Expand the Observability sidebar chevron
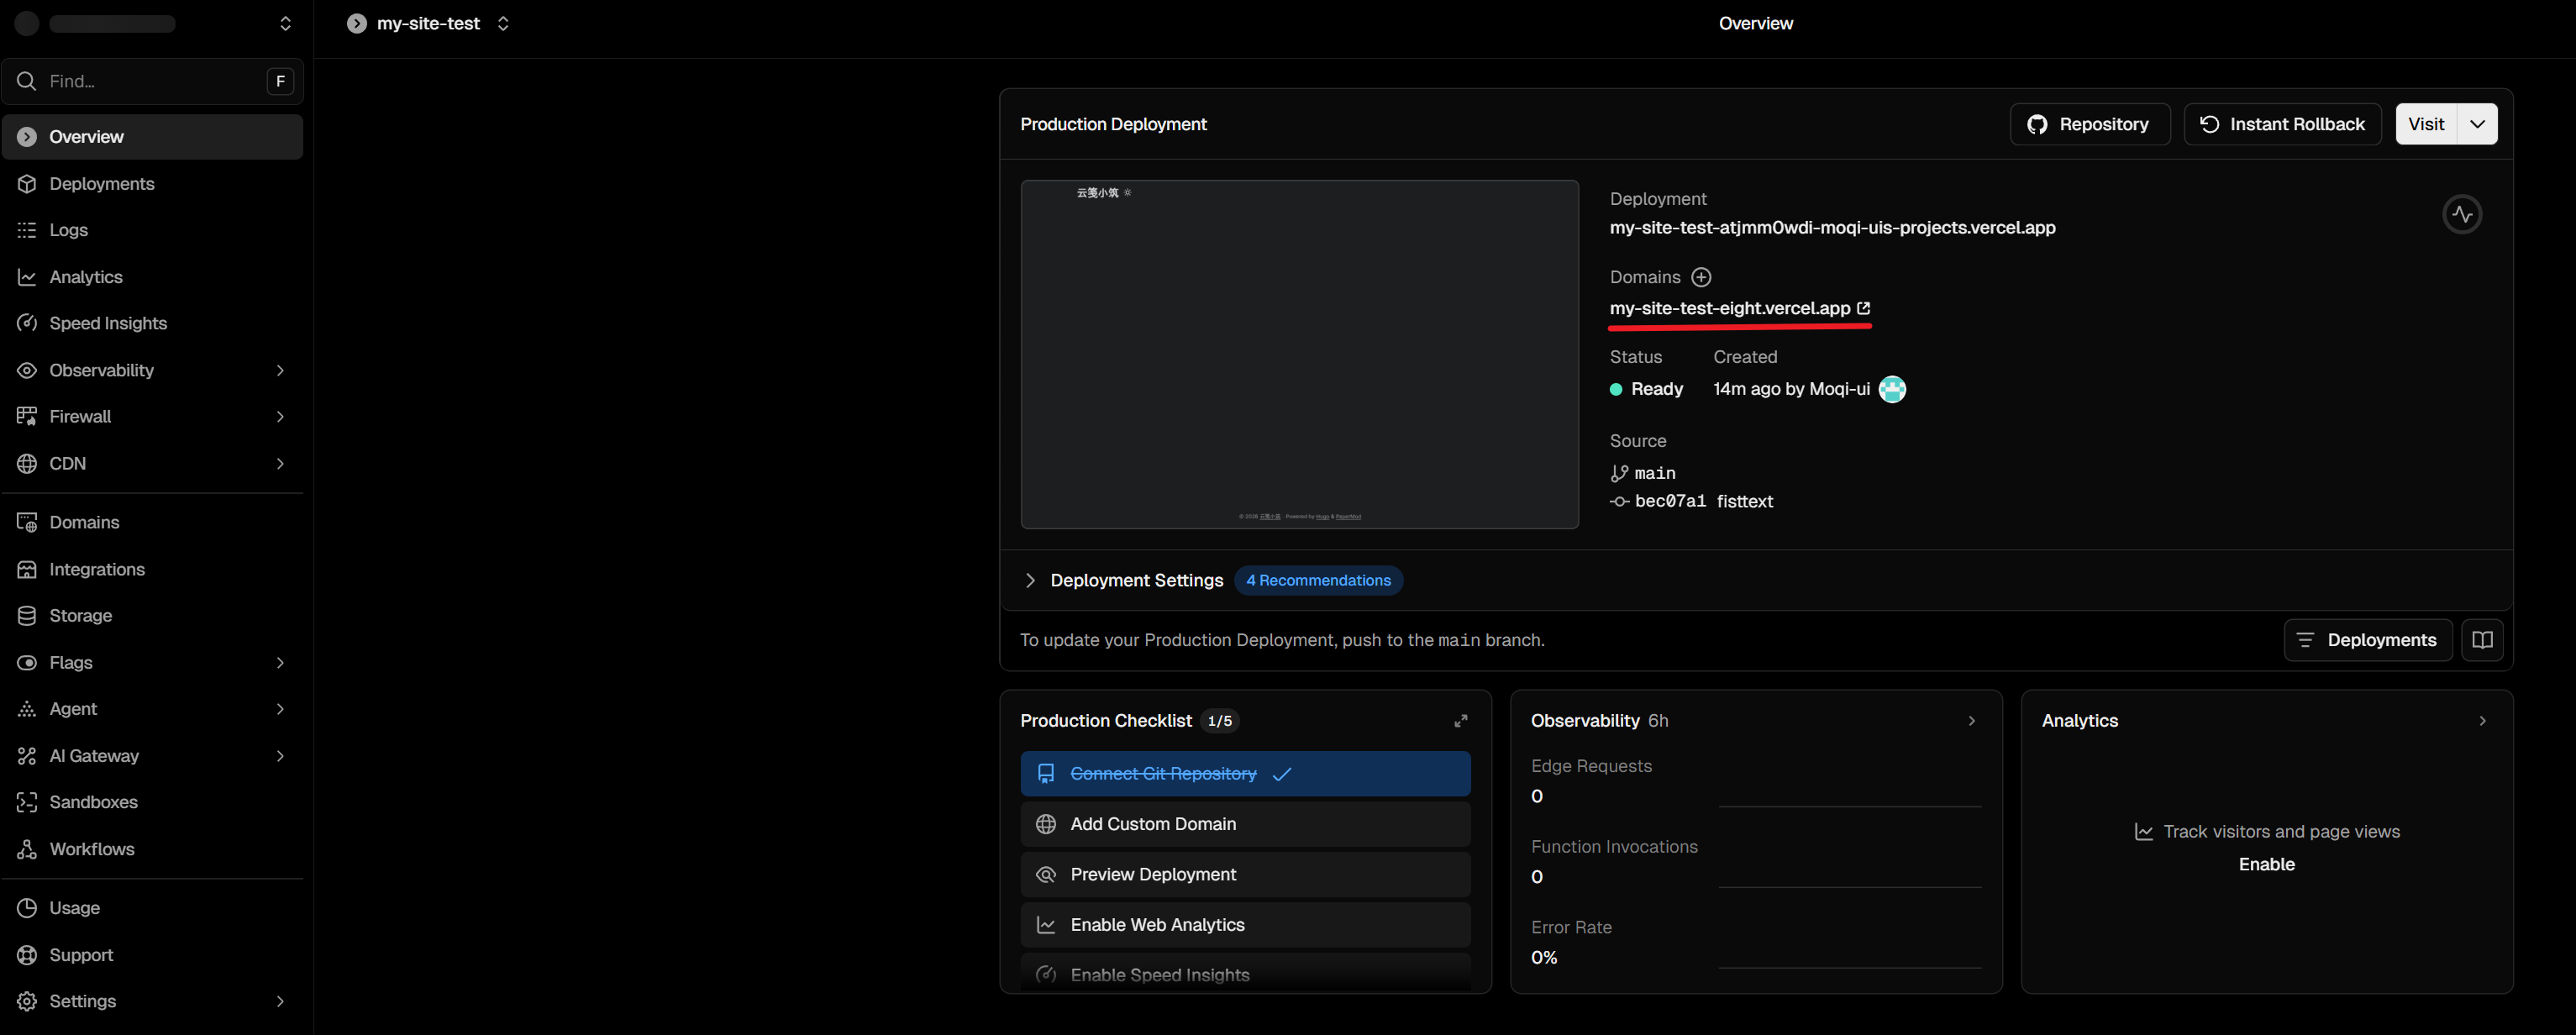Screen dimensions: 2576x1035 click(280, 370)
